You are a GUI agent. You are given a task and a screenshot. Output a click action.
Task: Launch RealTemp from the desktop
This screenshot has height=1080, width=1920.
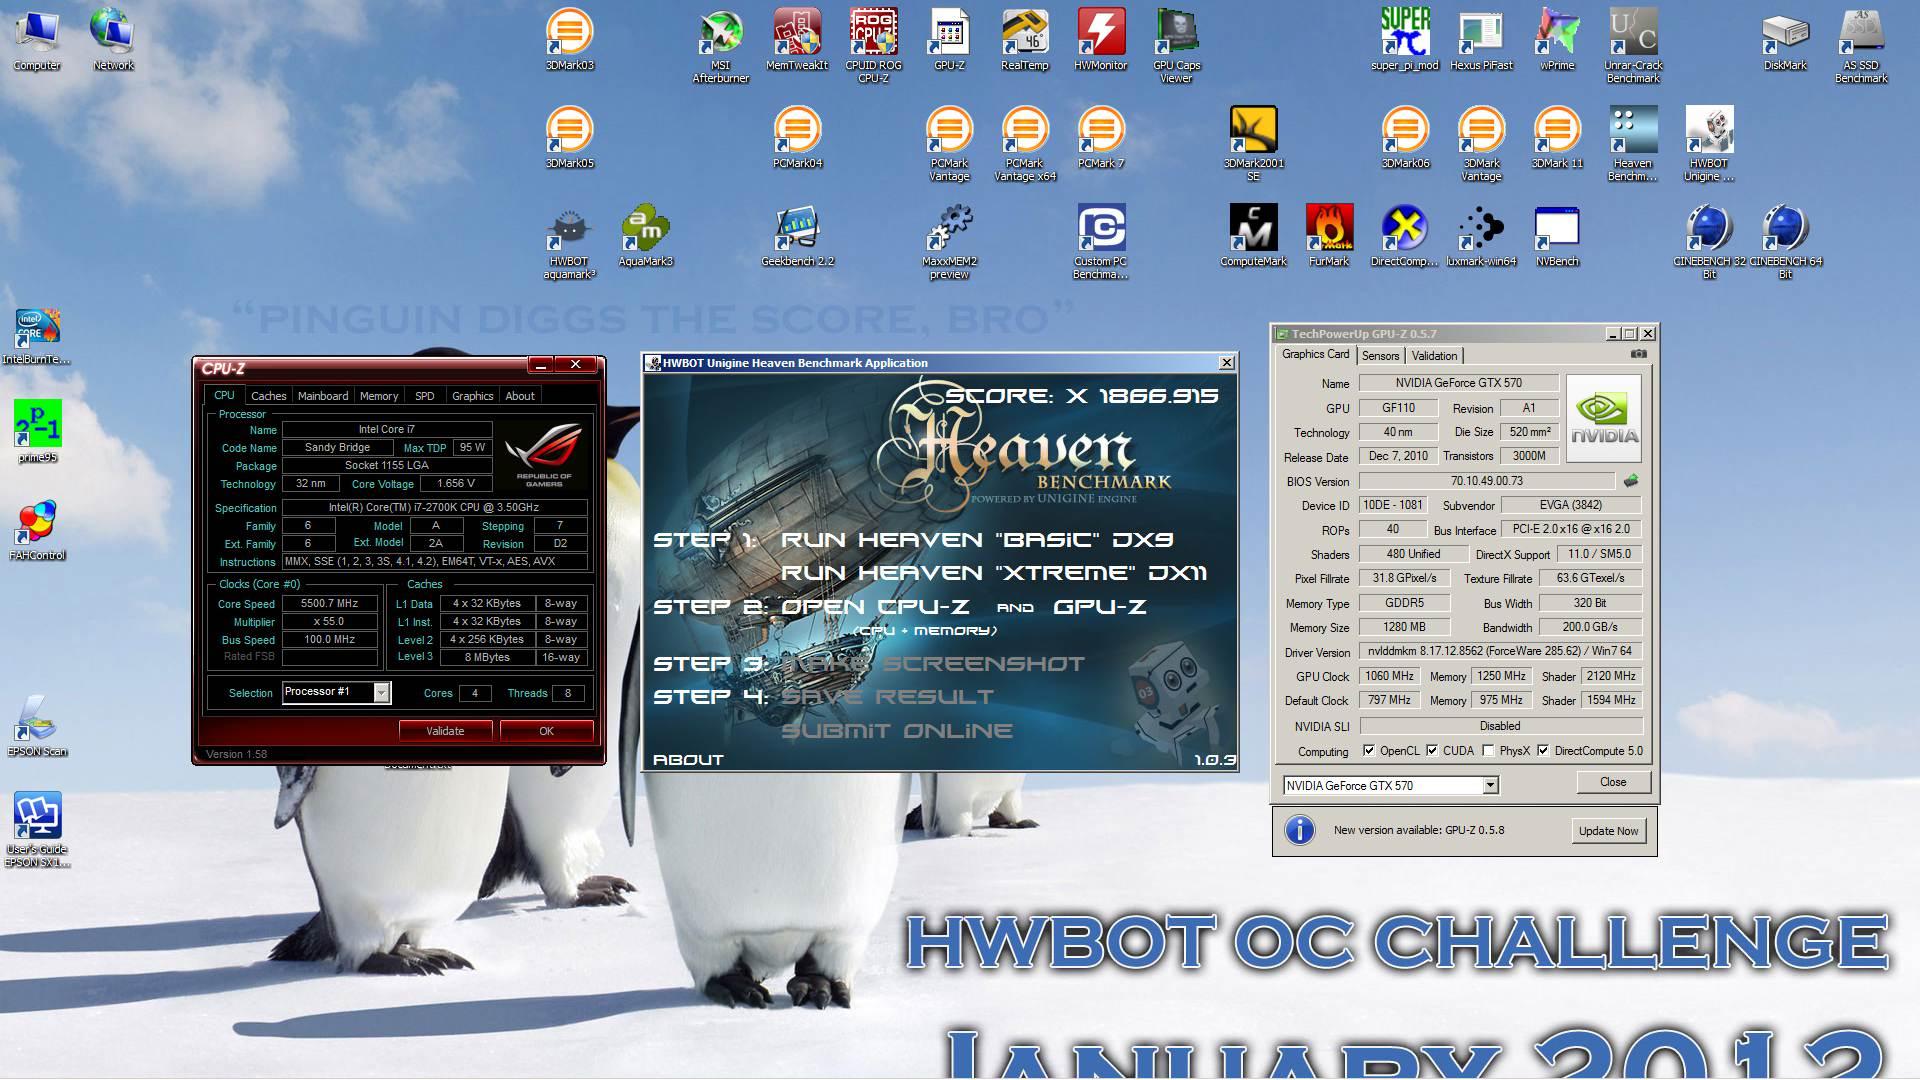pos(1025,40)
